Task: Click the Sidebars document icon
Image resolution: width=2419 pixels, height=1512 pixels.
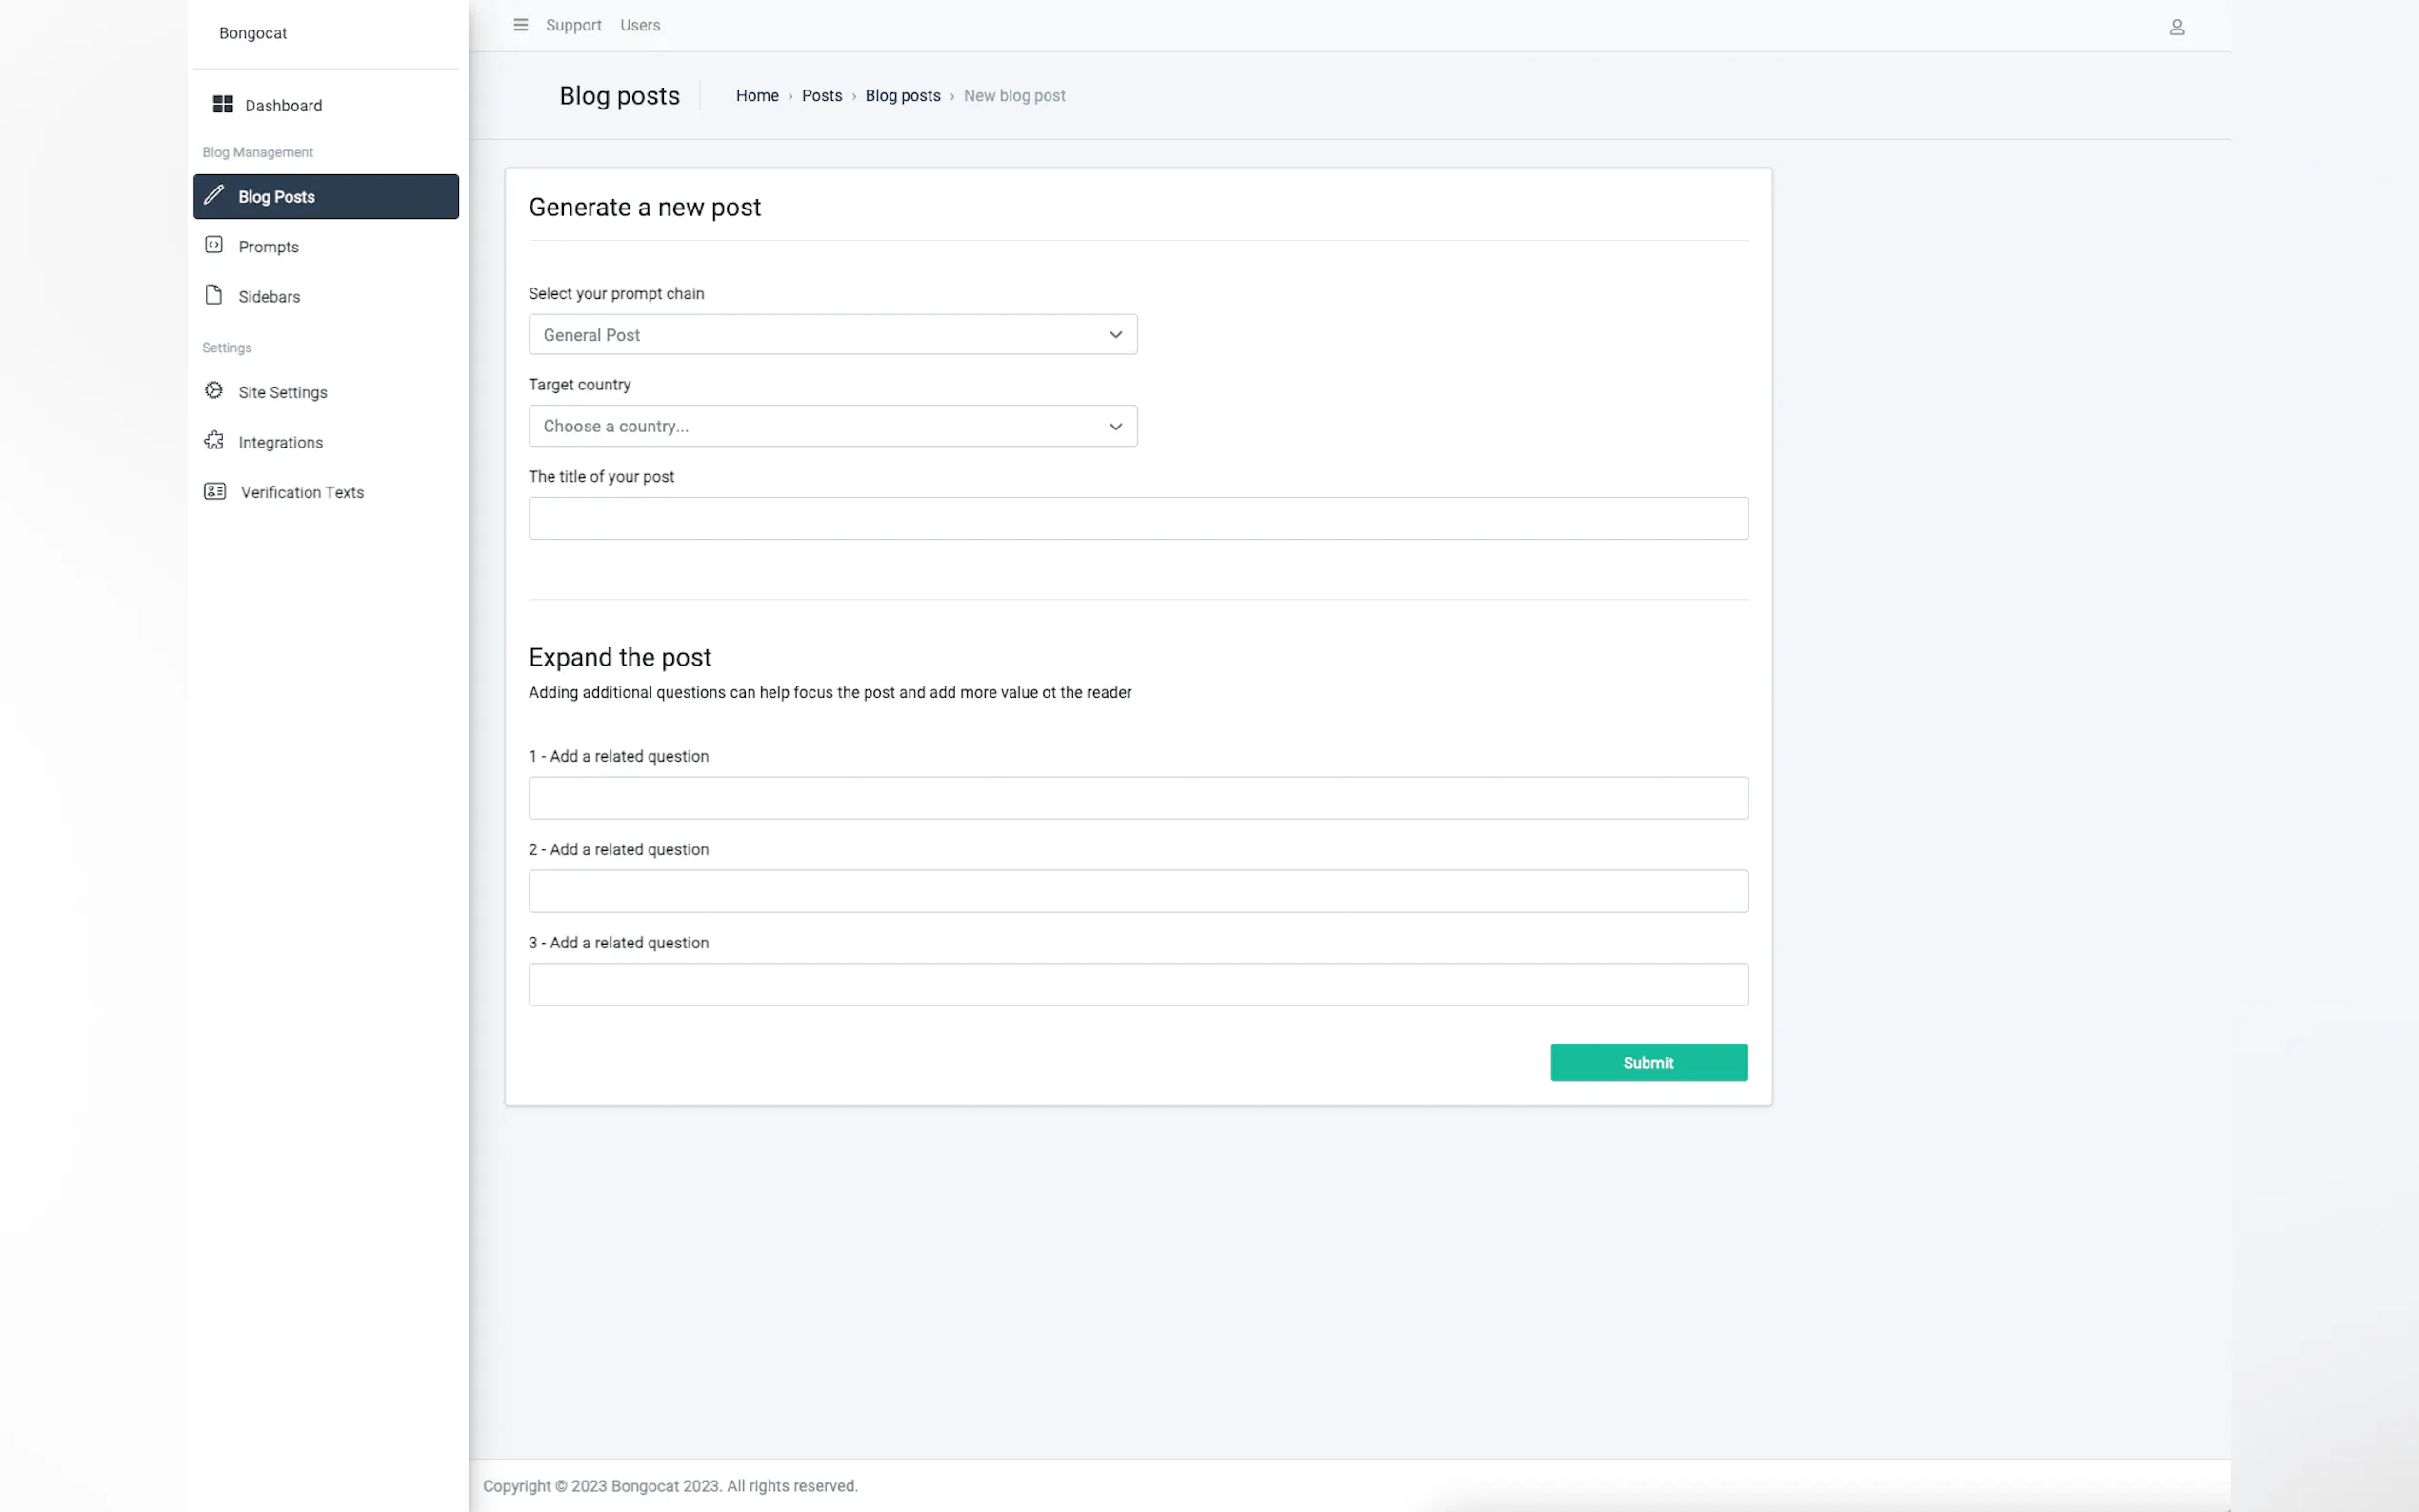Action: pos(214,295)
